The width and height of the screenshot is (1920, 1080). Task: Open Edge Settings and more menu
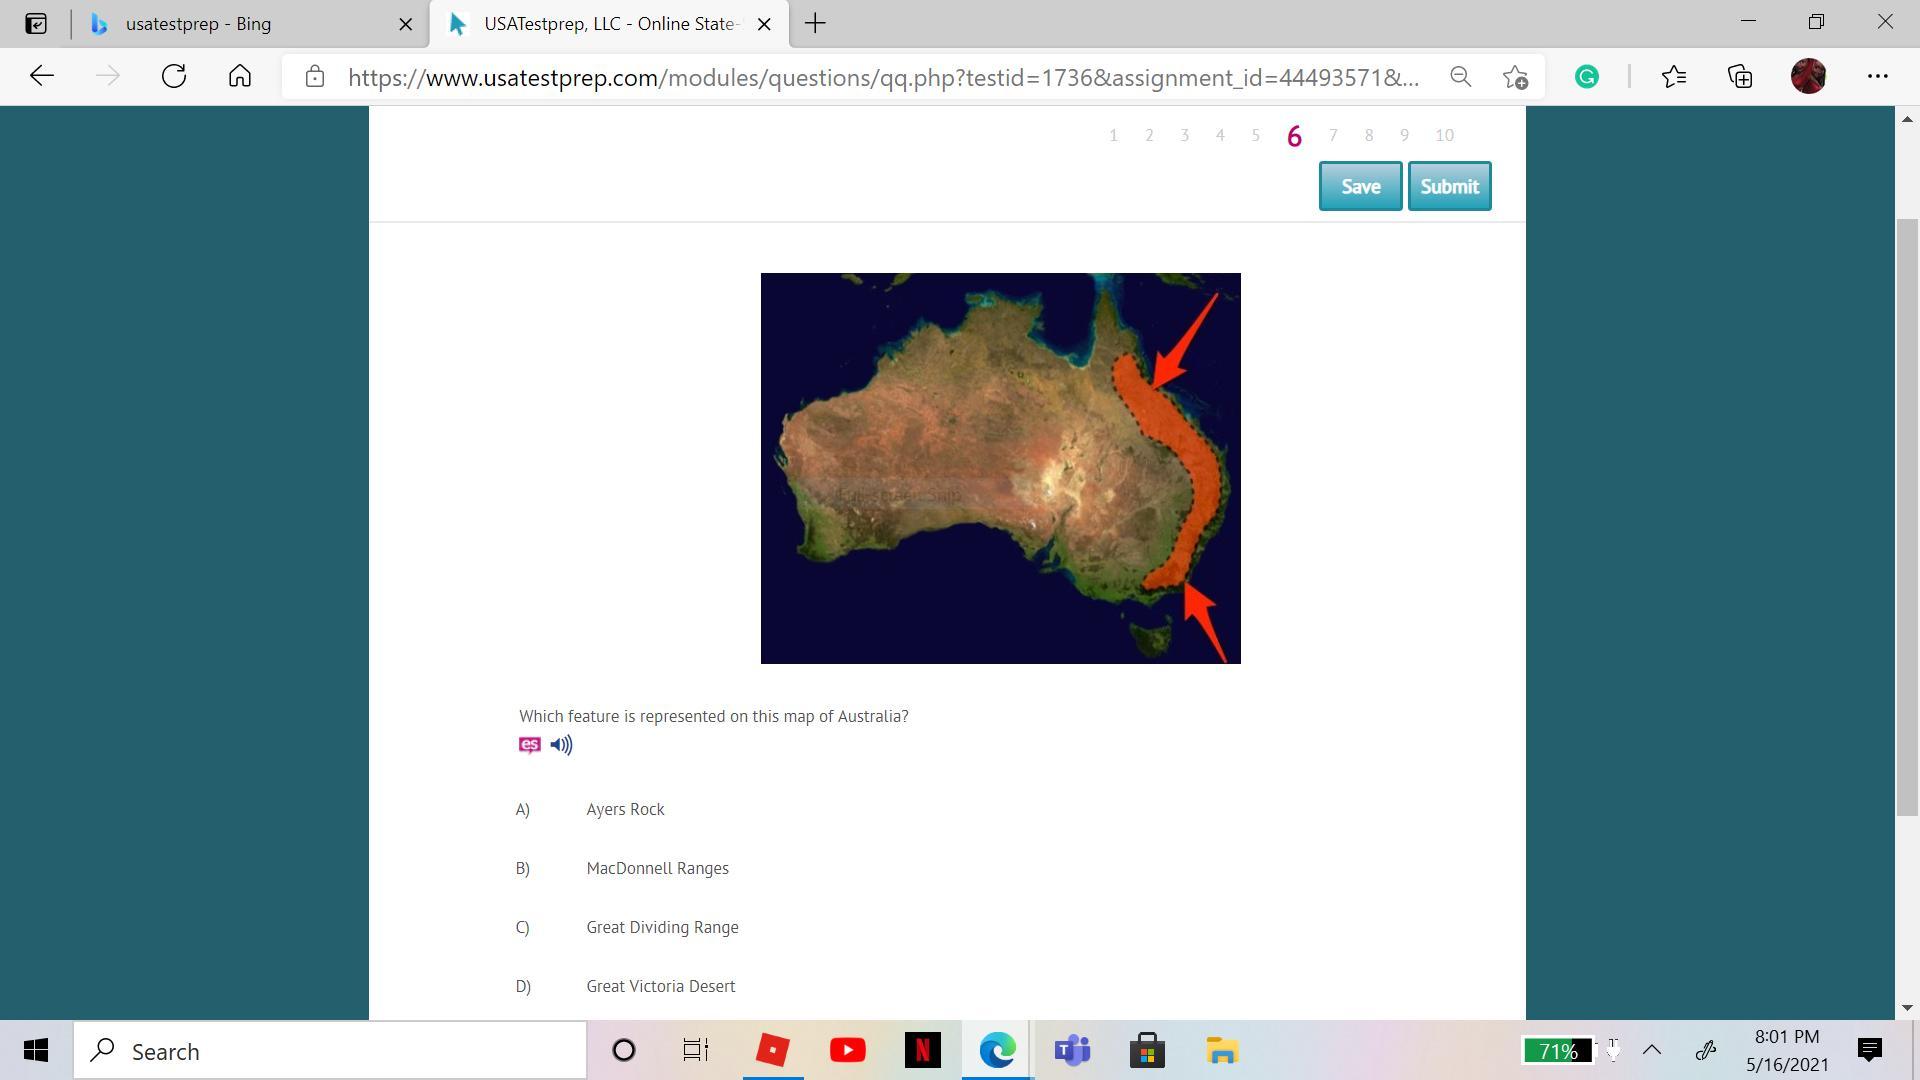point(1877,77)
